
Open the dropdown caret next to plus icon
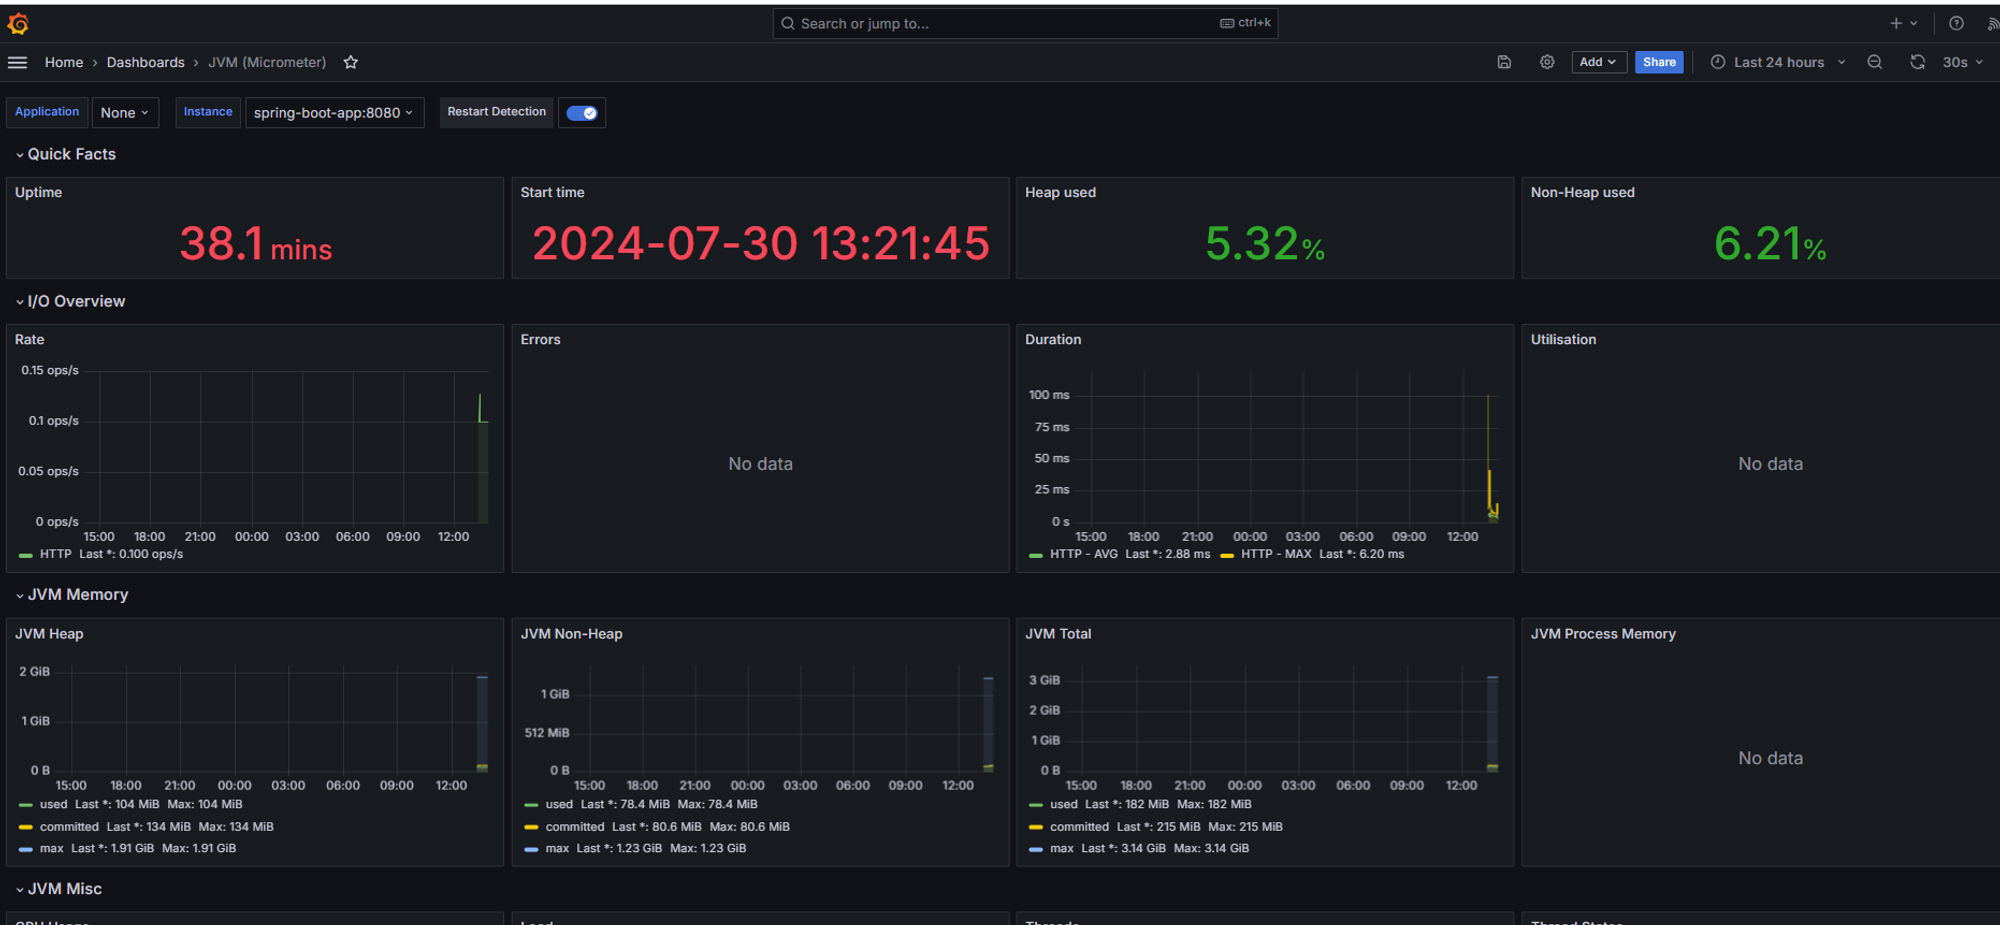[x=1913, y=23]
